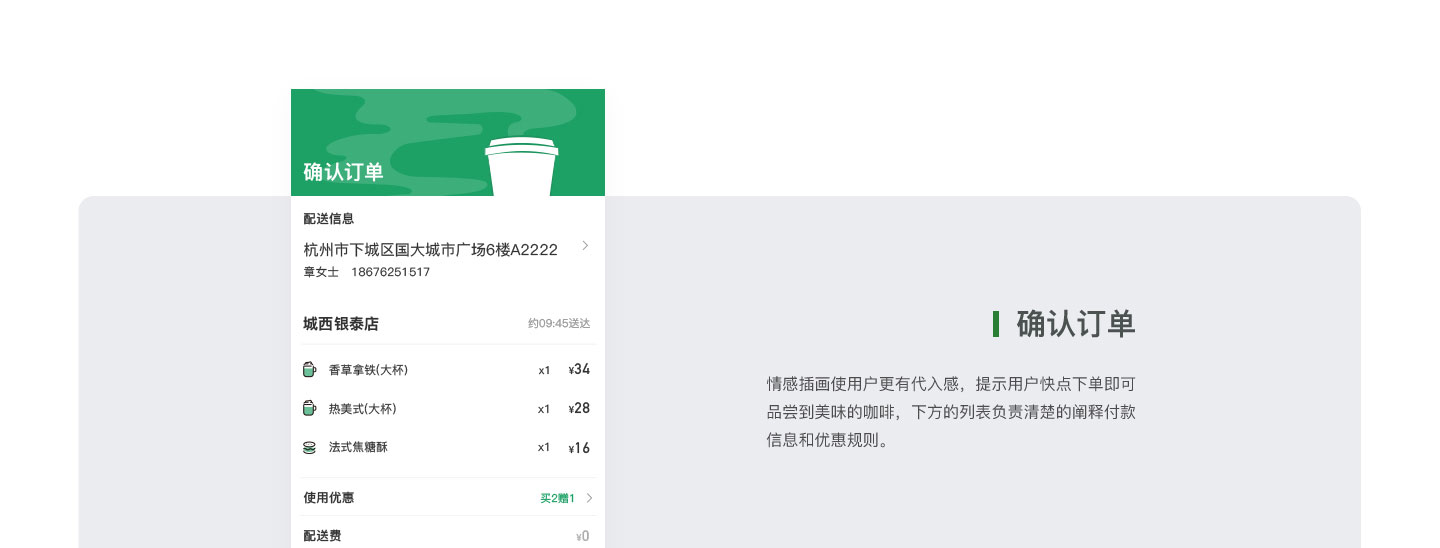Open address details with the chevron arrow
The width and height of the screenshot is (1440, 548).
[x=585, y=246]
